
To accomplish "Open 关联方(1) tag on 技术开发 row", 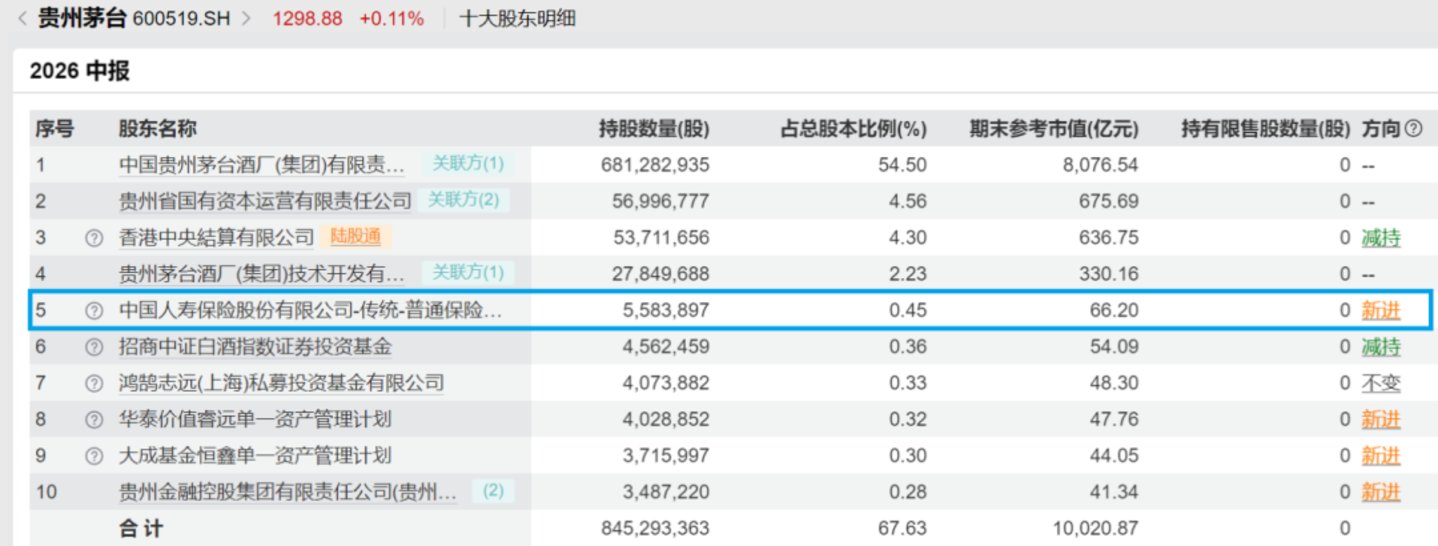I will (x=467, y=272).
